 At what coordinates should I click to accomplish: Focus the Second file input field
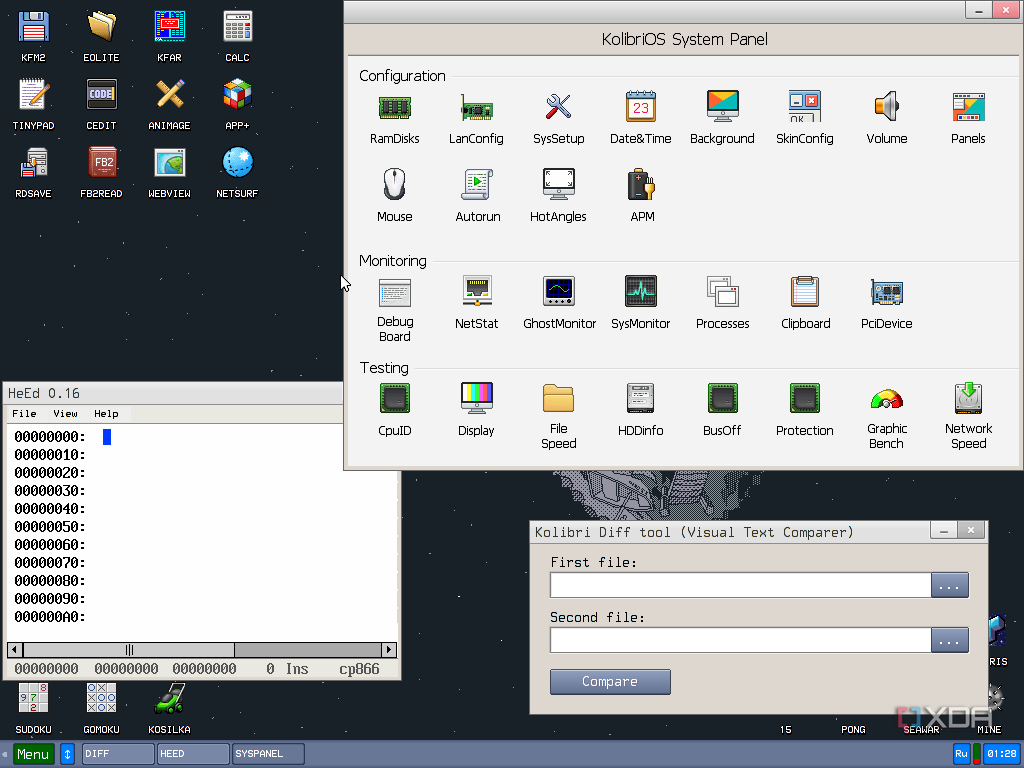[741, 640]
